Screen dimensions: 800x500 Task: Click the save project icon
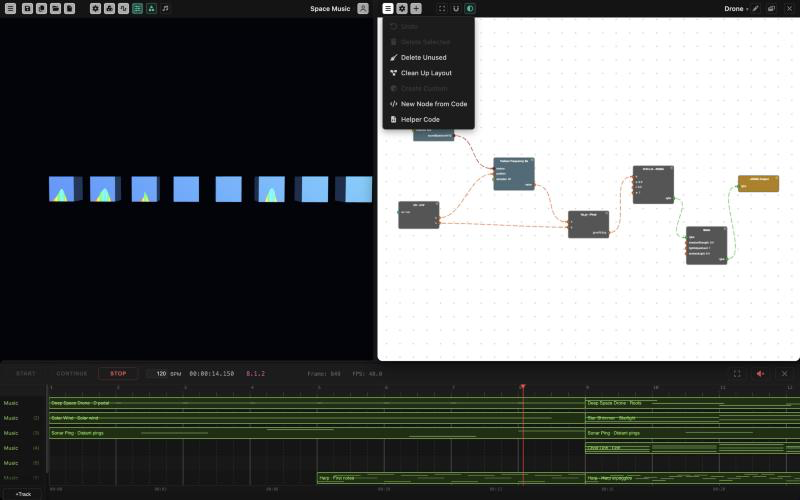[x=28, y=9]
